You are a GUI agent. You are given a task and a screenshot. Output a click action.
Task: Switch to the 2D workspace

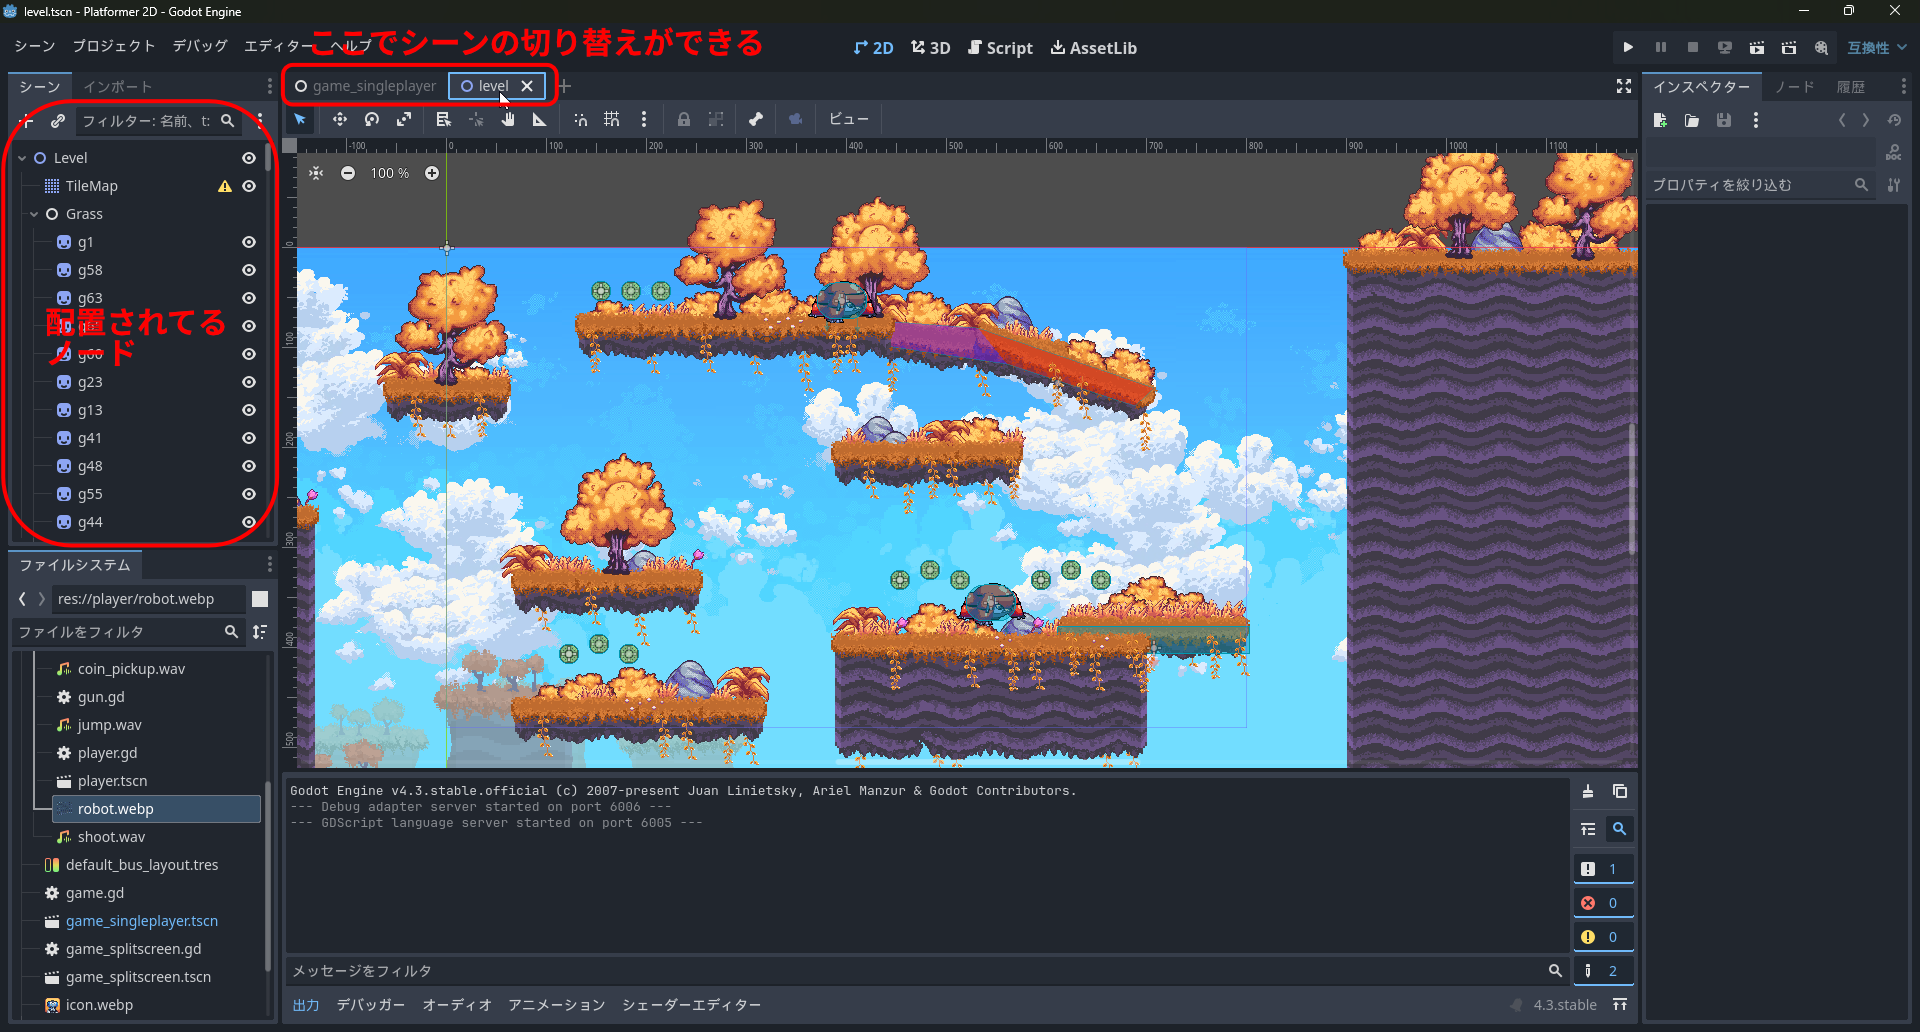(x=873, y=48)
